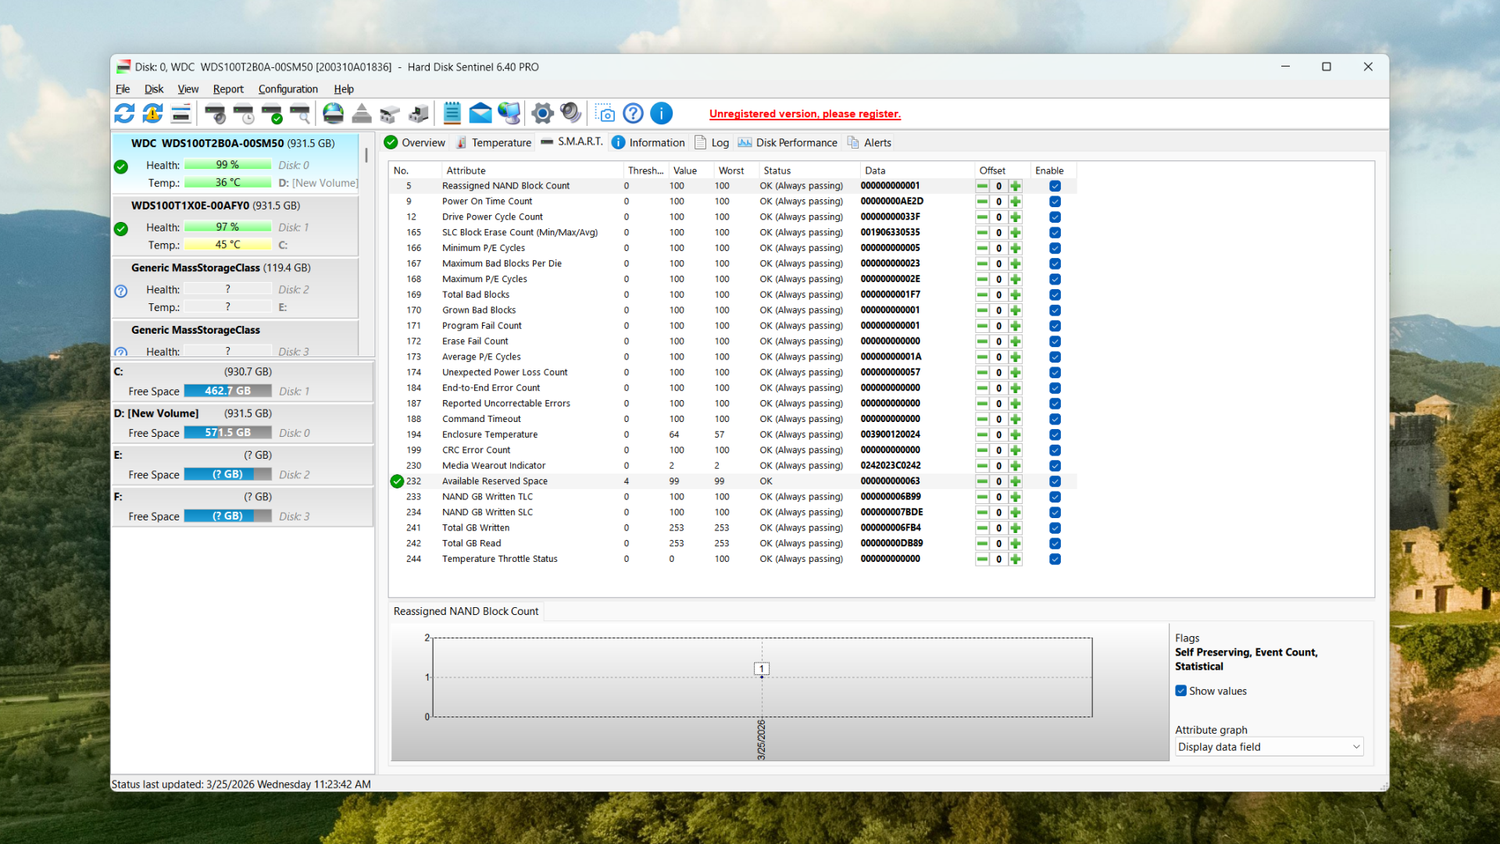Switch to the Alerts tab
Screen dimensions: 1500x844
pos(869,143)
